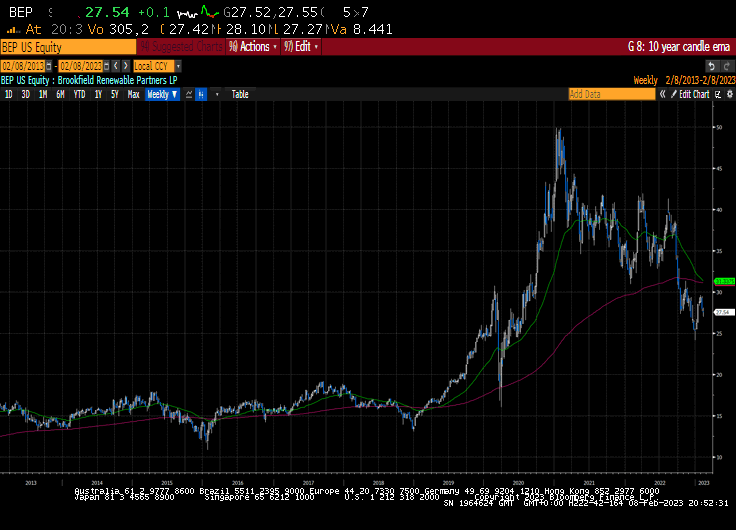736x530 pixels.
Task: Select the 5Y range tab
Action: tap(115, 94)
